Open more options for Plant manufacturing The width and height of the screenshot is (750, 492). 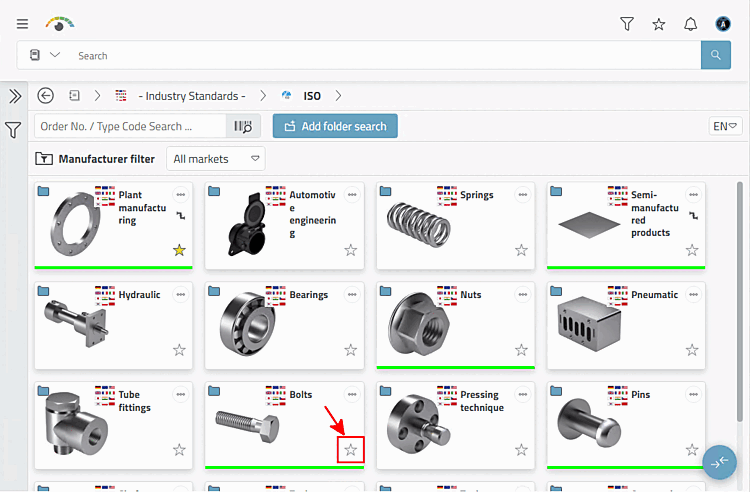[181, 195]
